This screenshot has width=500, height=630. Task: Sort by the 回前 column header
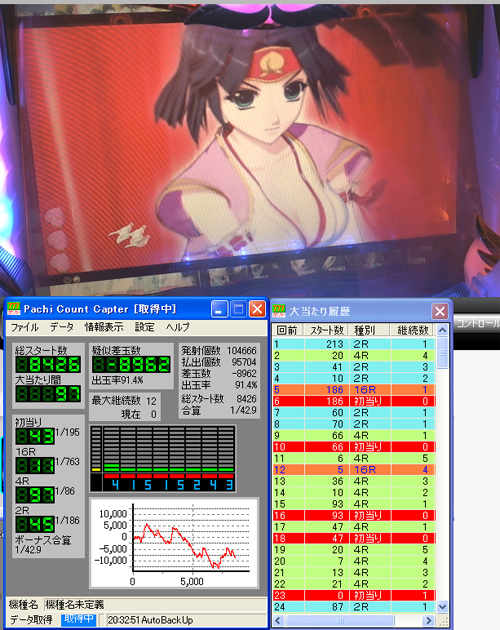click(x=288, y=330)
